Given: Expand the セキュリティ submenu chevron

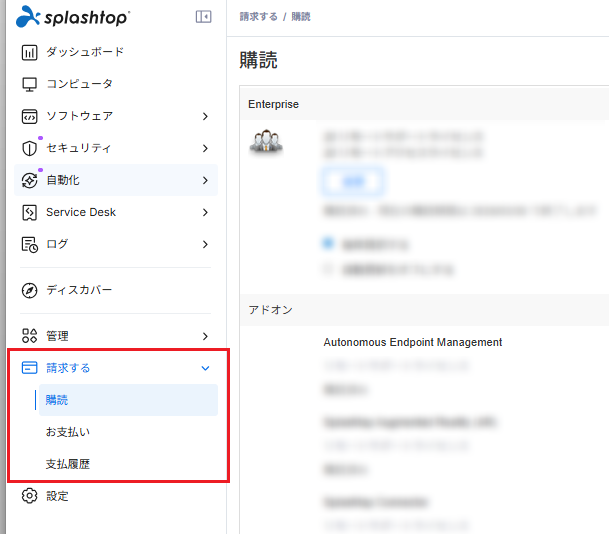Looking at the screenshot, I should (205, 148).
